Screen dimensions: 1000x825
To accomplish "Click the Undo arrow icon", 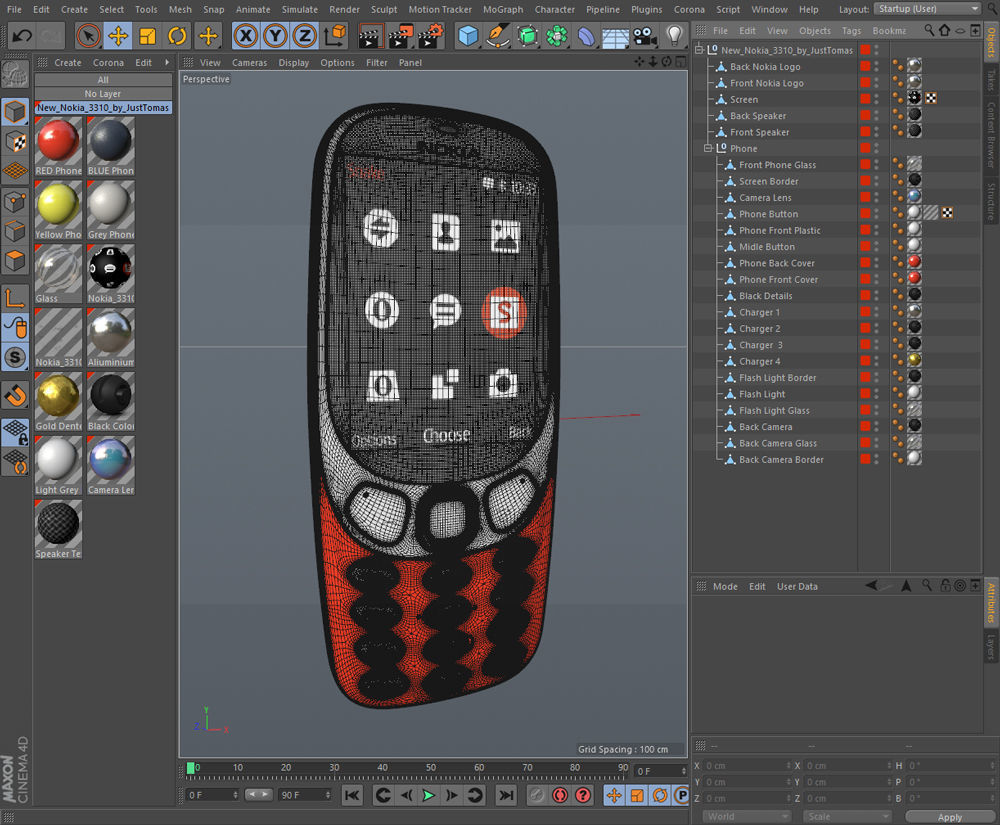I will pyautogui.click(x=22, y=36).
